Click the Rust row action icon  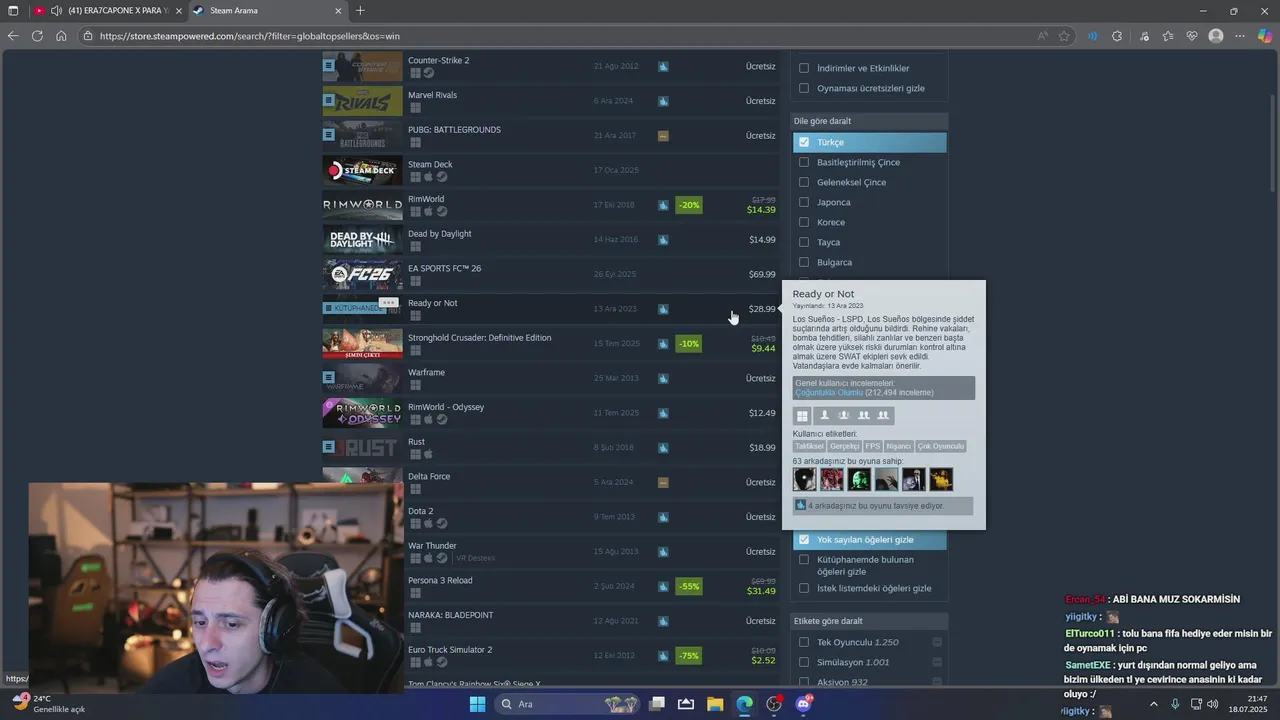pyautogui.click(x=328, y=447)
